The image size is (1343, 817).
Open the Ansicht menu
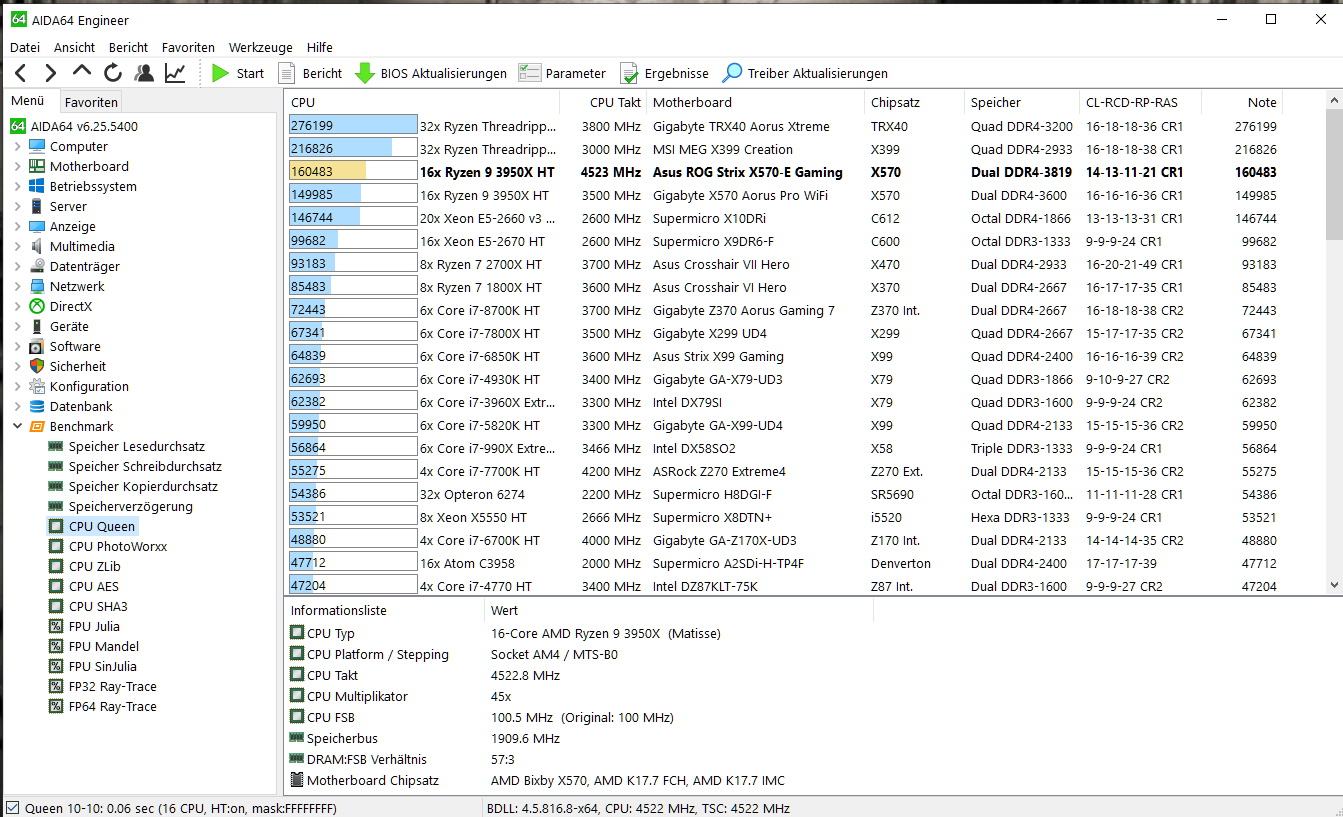(x=75, y=47)
